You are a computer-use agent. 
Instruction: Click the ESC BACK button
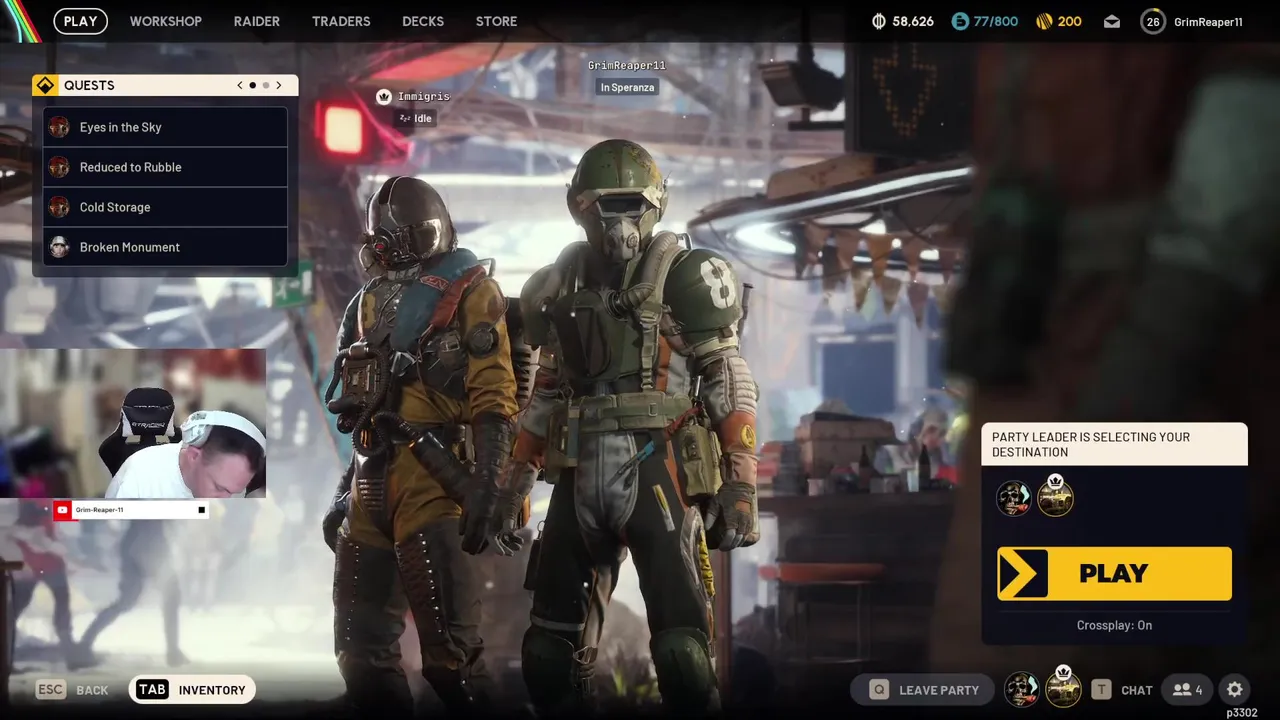click(x=73, y=689)
